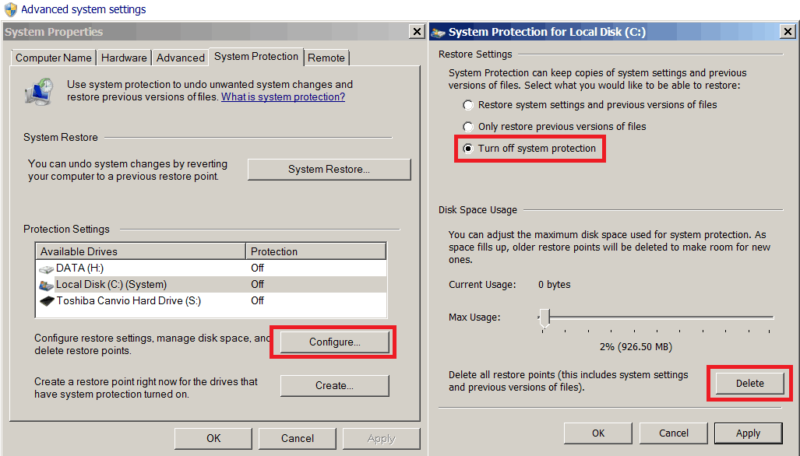Viewport: 800px width, 456px height.
Task: Switch to the Hardware tab
Action: point(124,58)
